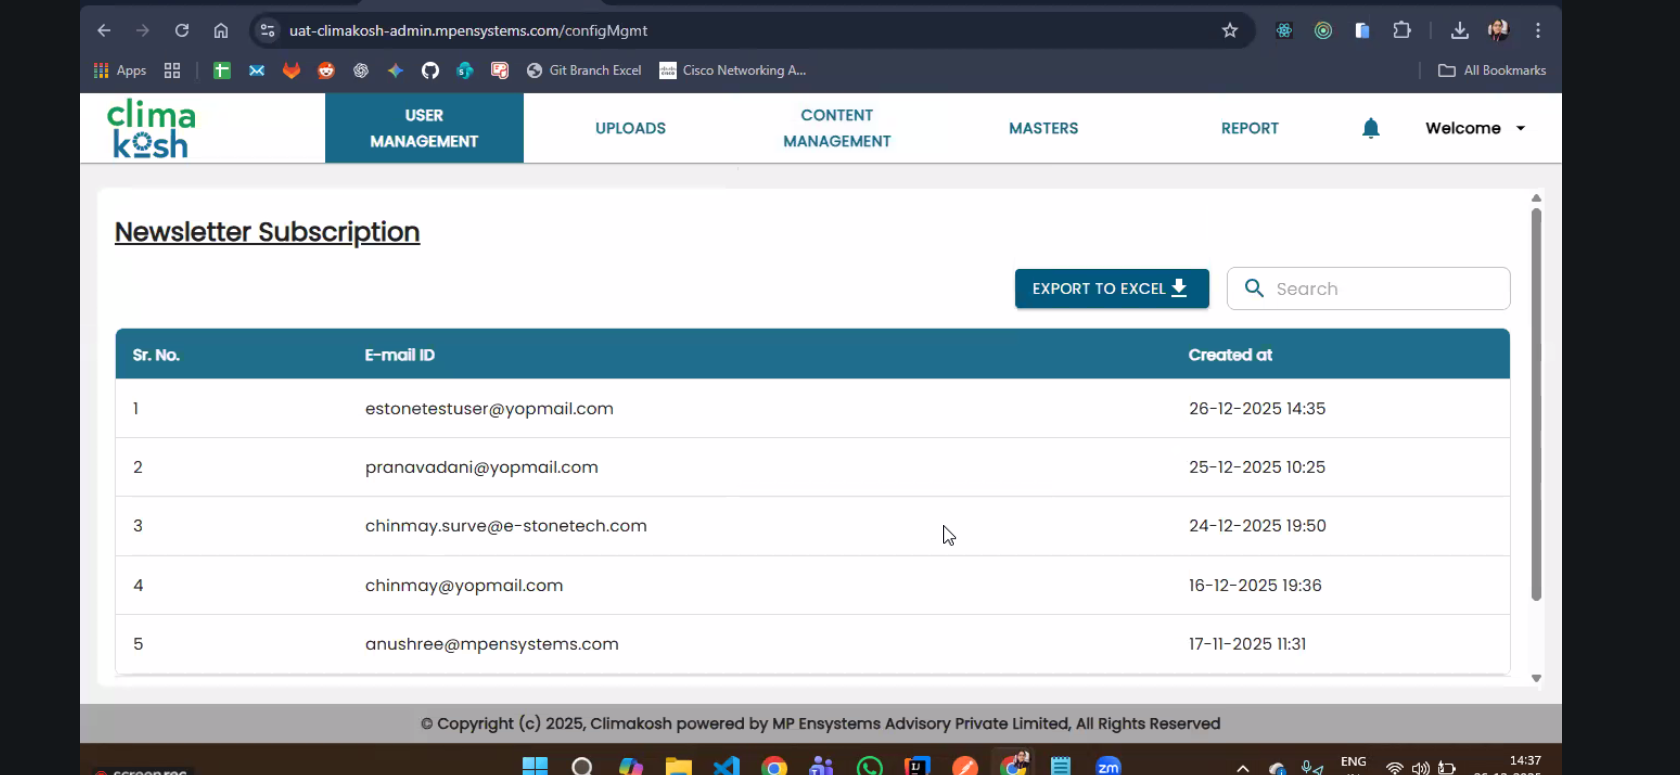
Task: Reload the page using refresh icon
Action: 181,30
